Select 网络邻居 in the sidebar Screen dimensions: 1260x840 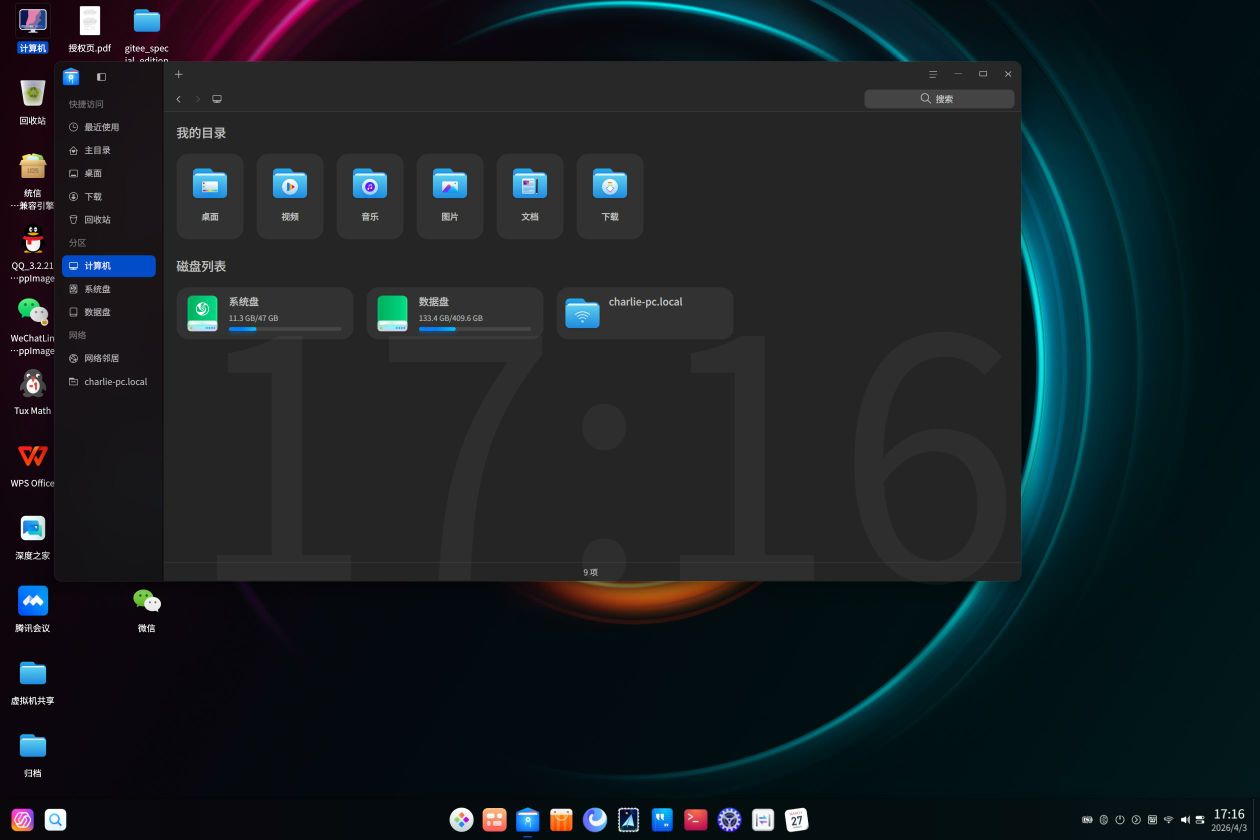point(101,358)
